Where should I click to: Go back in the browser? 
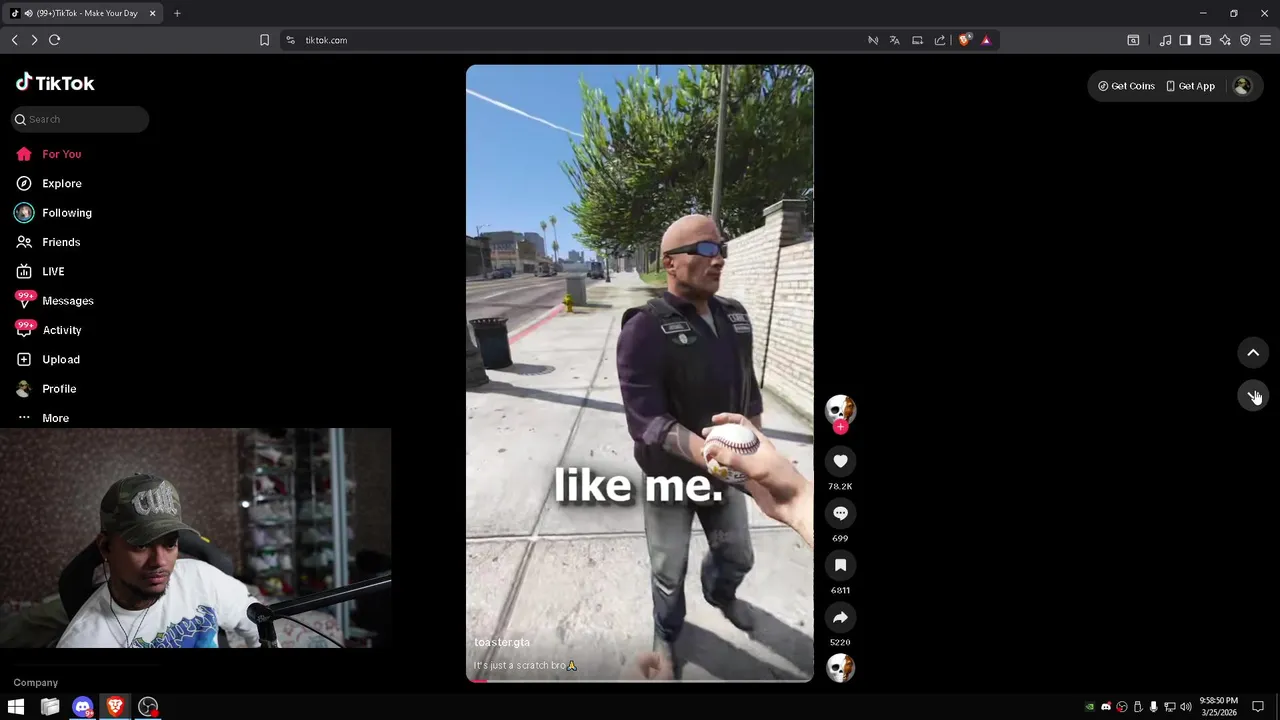pyautogui.click(x=14, y=40)
